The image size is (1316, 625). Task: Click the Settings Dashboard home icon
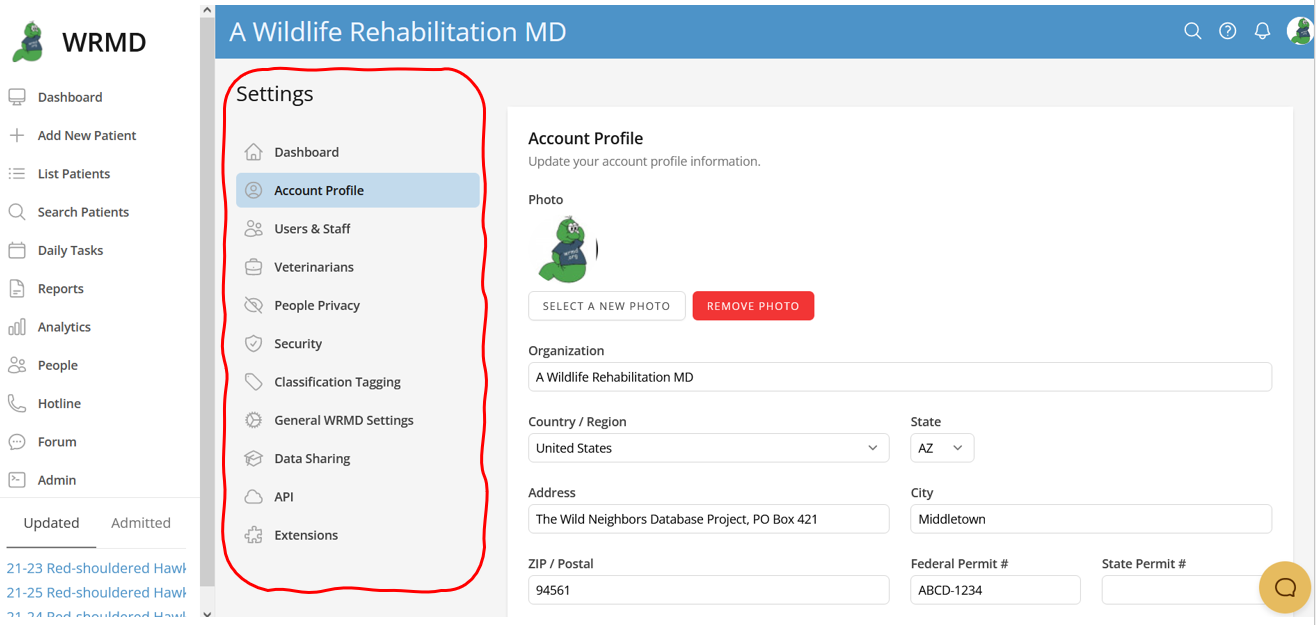click(x=254, y=152)
